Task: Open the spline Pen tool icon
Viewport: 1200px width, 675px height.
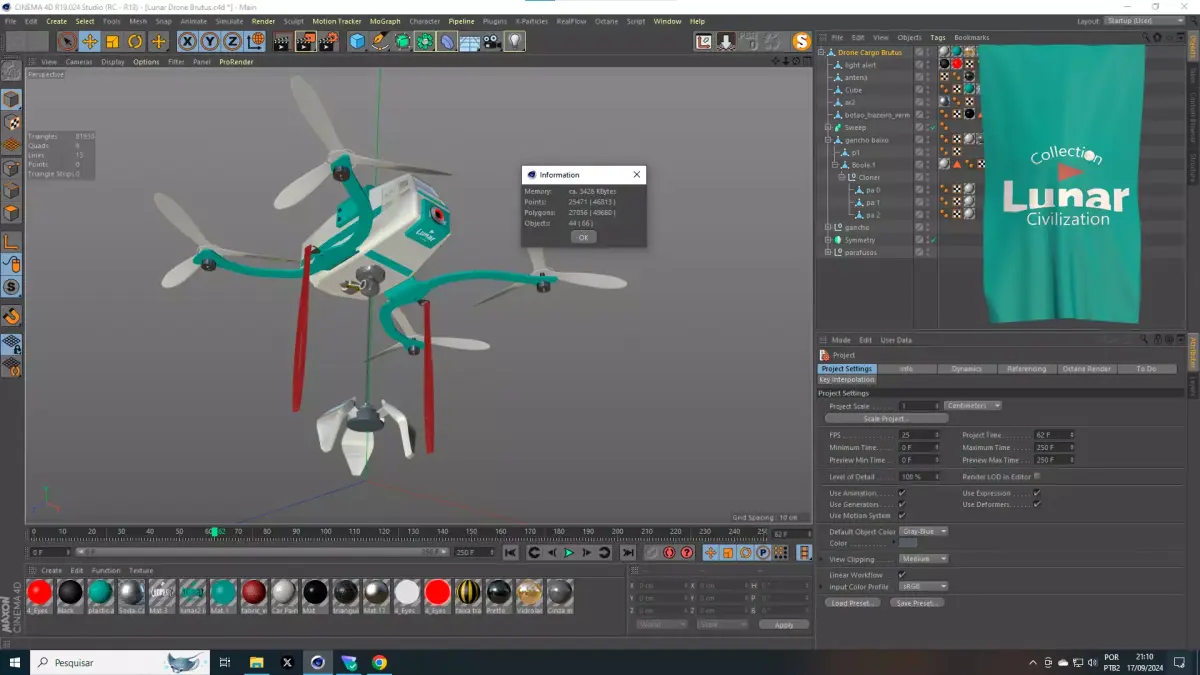Action: pos(380,41)
